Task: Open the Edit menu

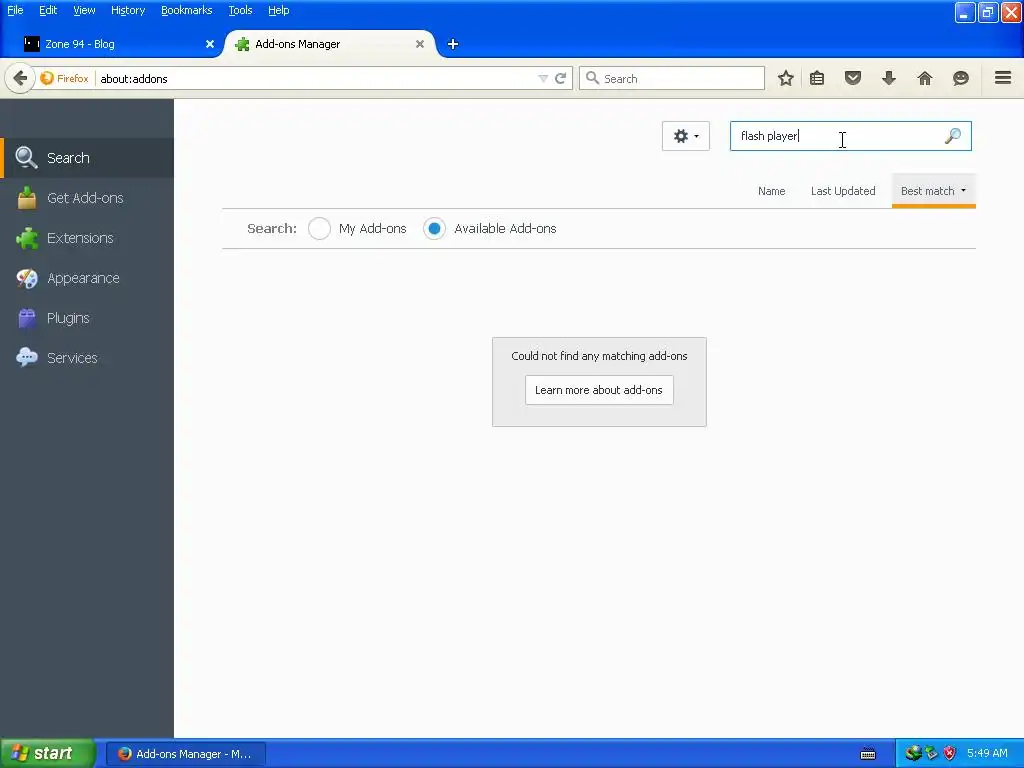Action: pyautogui.click(x=48, y=10)
